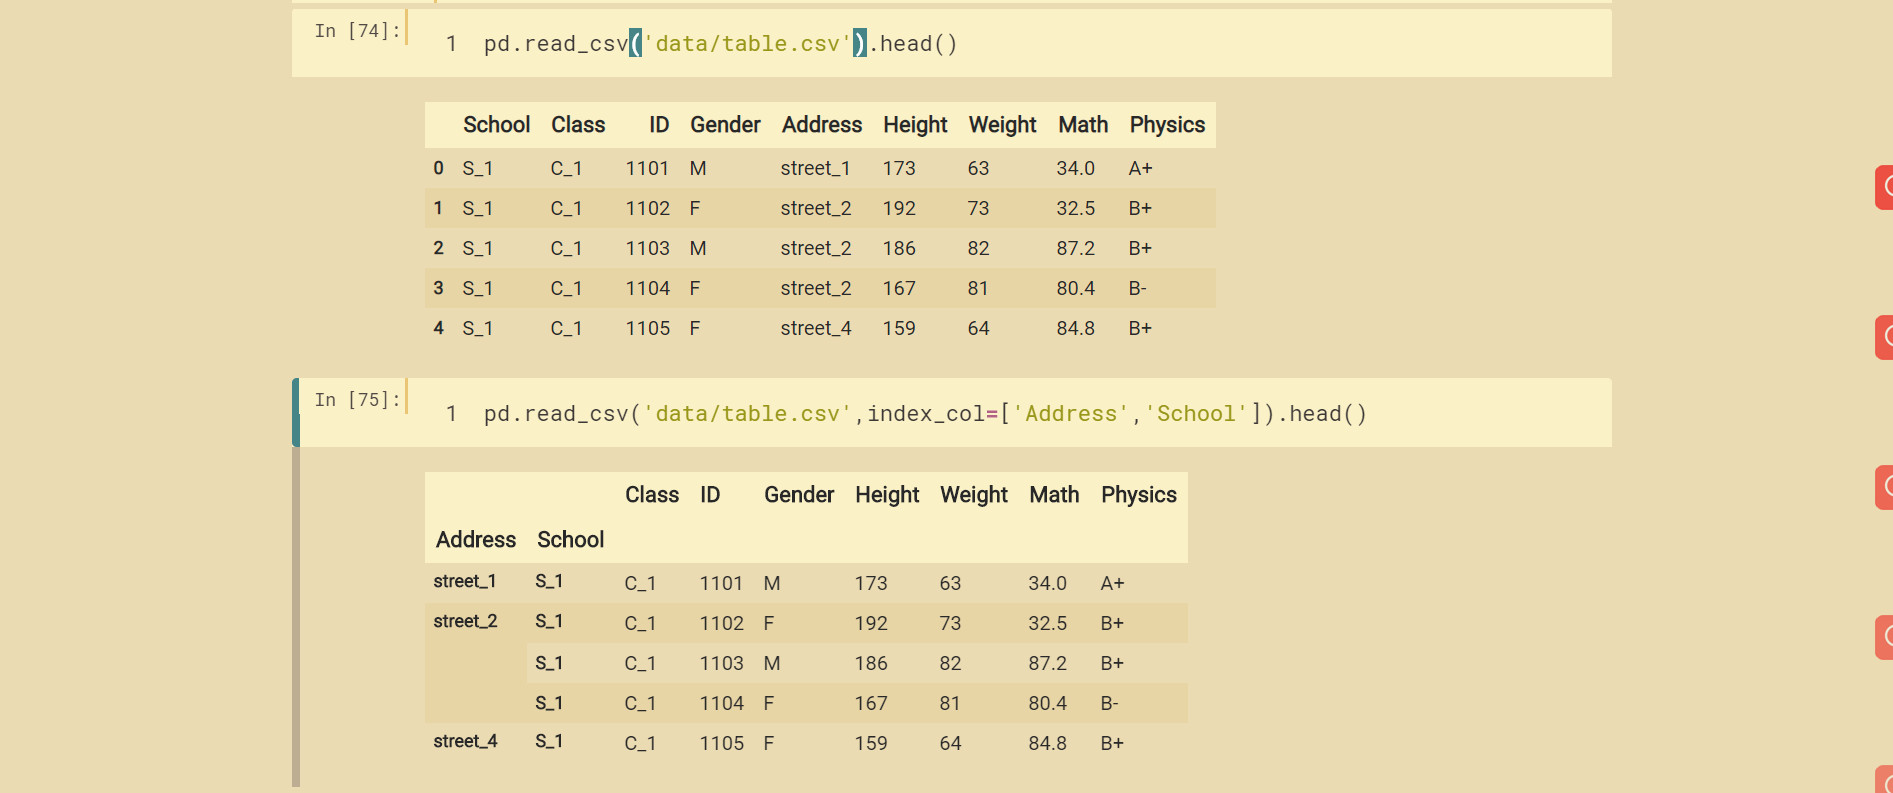Click Math value 87.2 in first output table
Viewport: 1893px width, 793px height.
click(1075, 248)
